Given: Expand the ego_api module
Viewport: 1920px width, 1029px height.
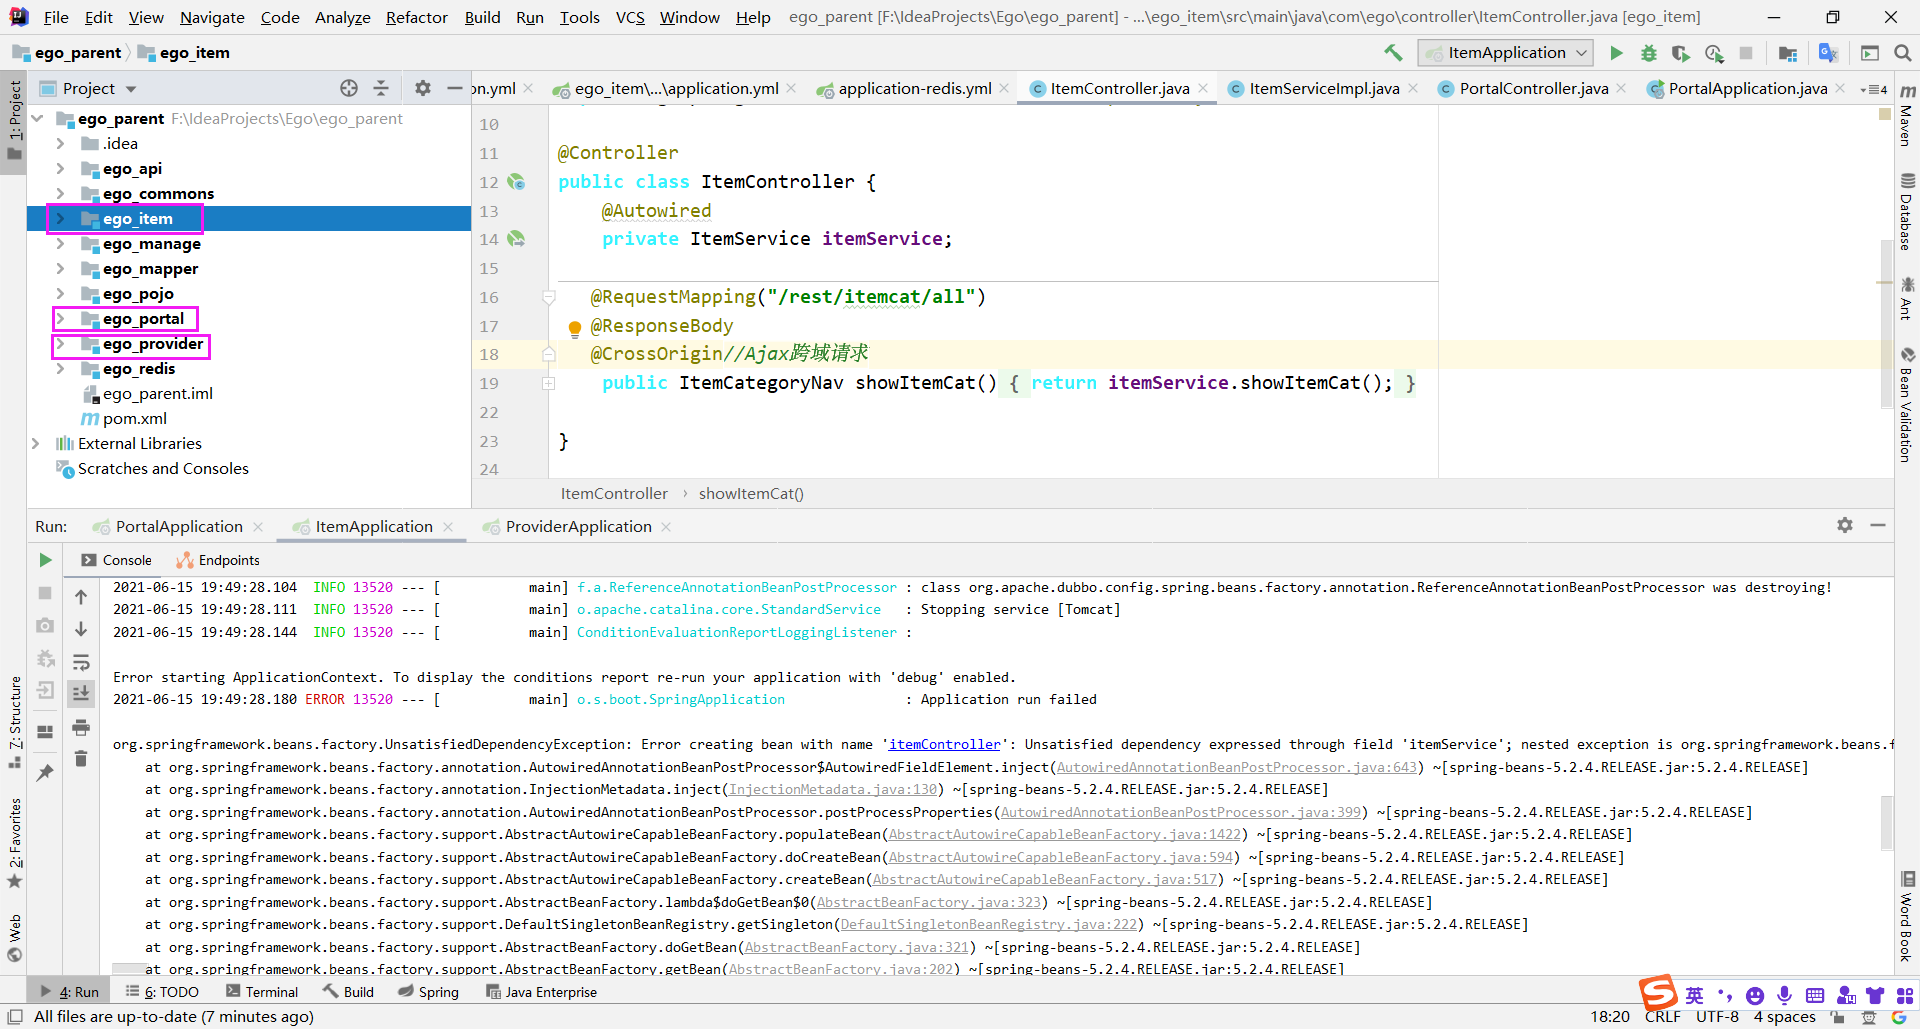Looking at the screenshot, I should (x=60, y=169).
